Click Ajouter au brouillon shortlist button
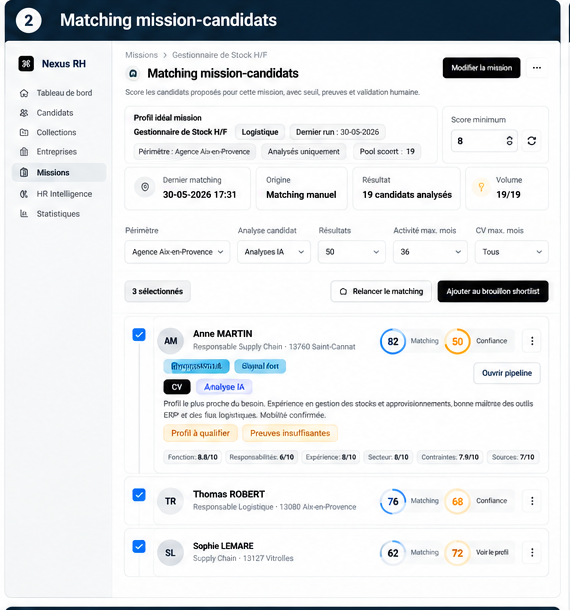 coord(493,291)
